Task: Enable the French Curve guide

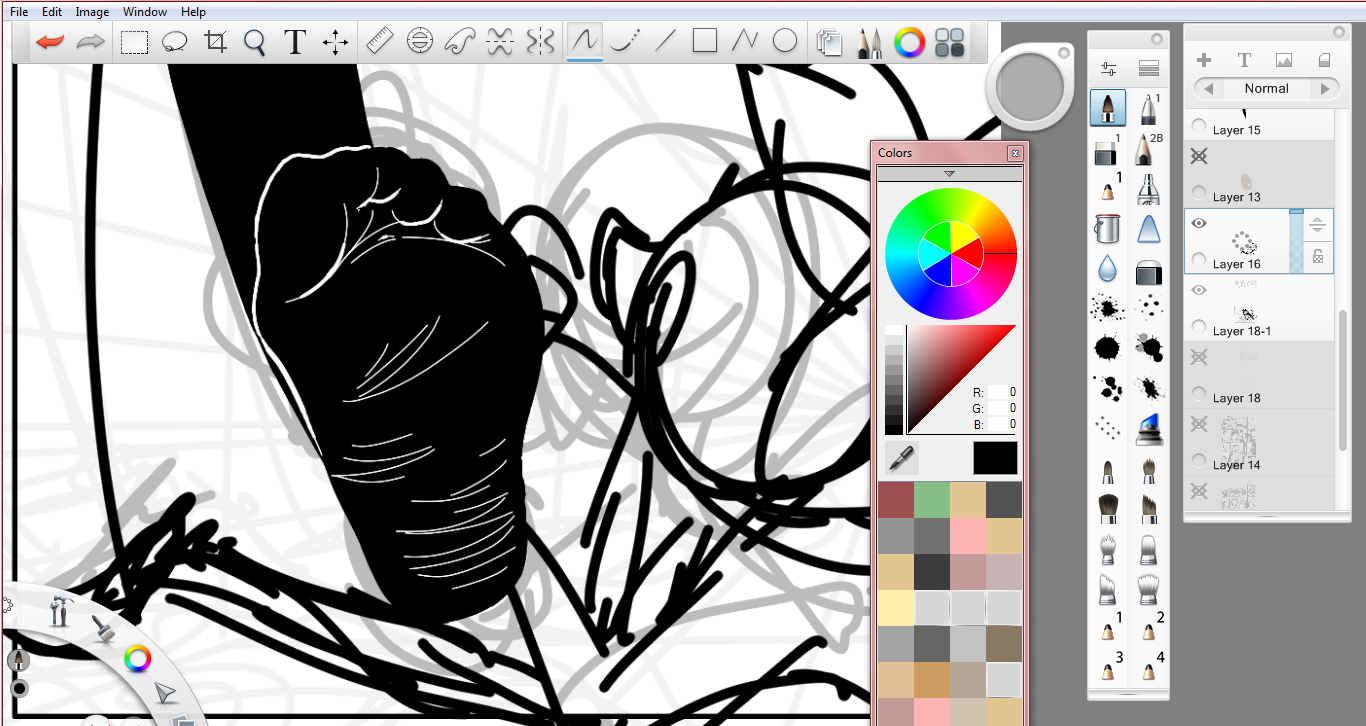Action: pyautogui.click(x=461, y=41)
